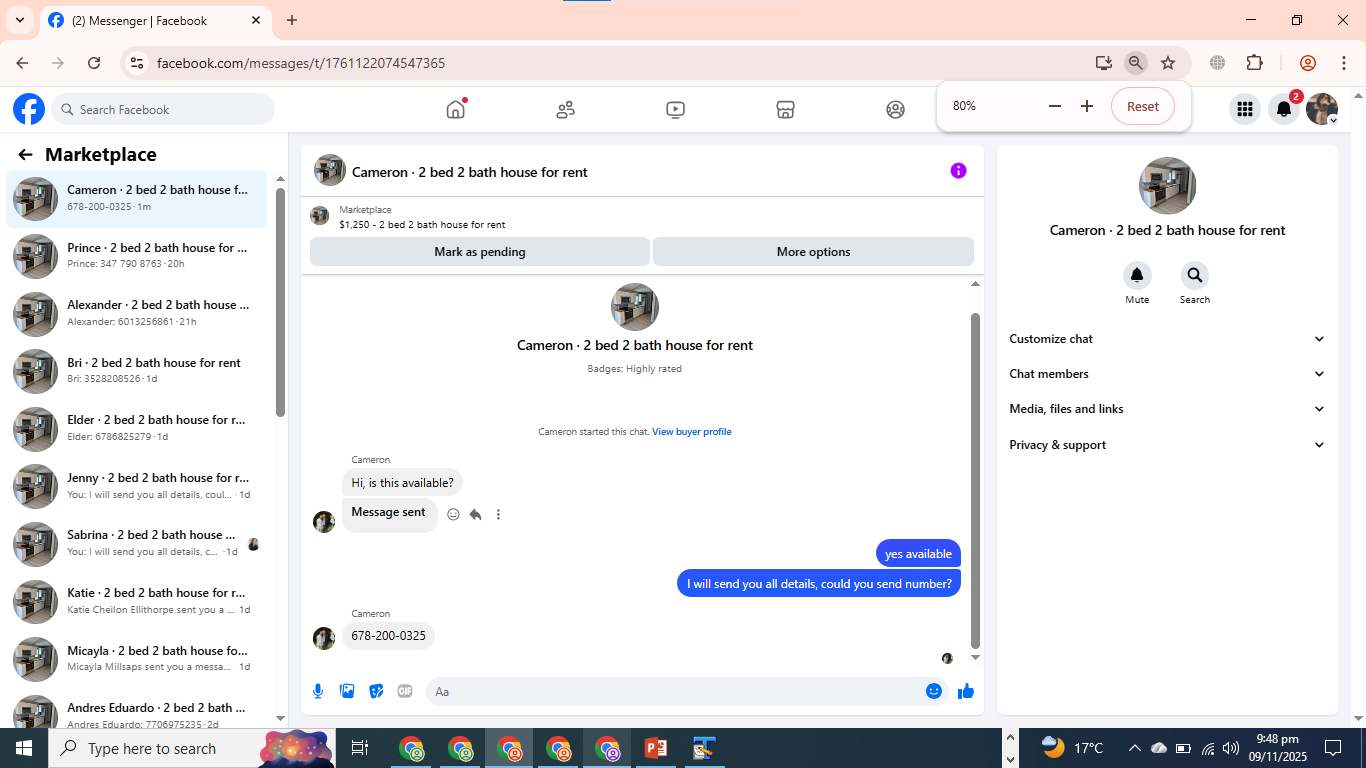Open the Elder conversation in the list

tap(137, 429)
